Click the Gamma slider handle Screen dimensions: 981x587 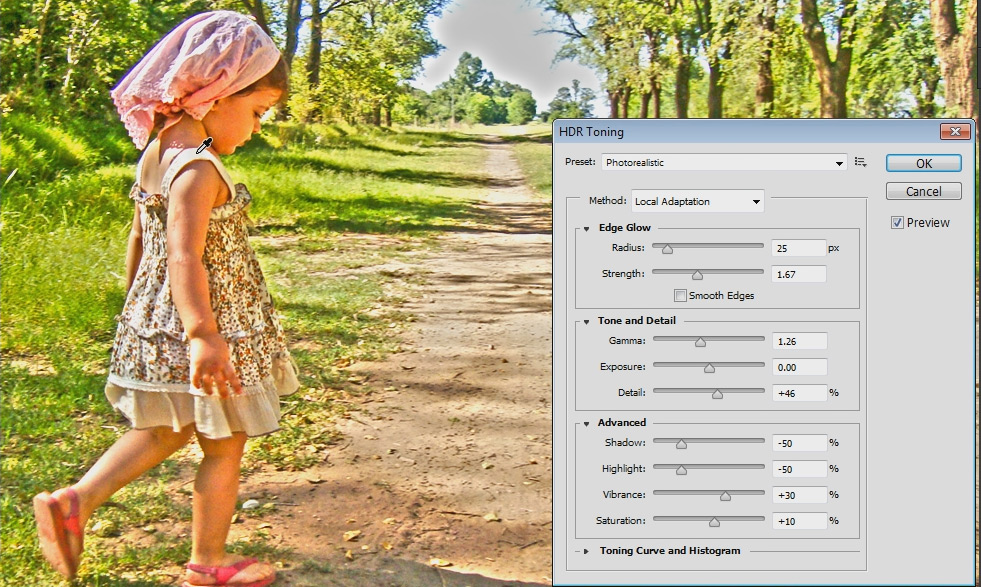click(x=701, y=340)
